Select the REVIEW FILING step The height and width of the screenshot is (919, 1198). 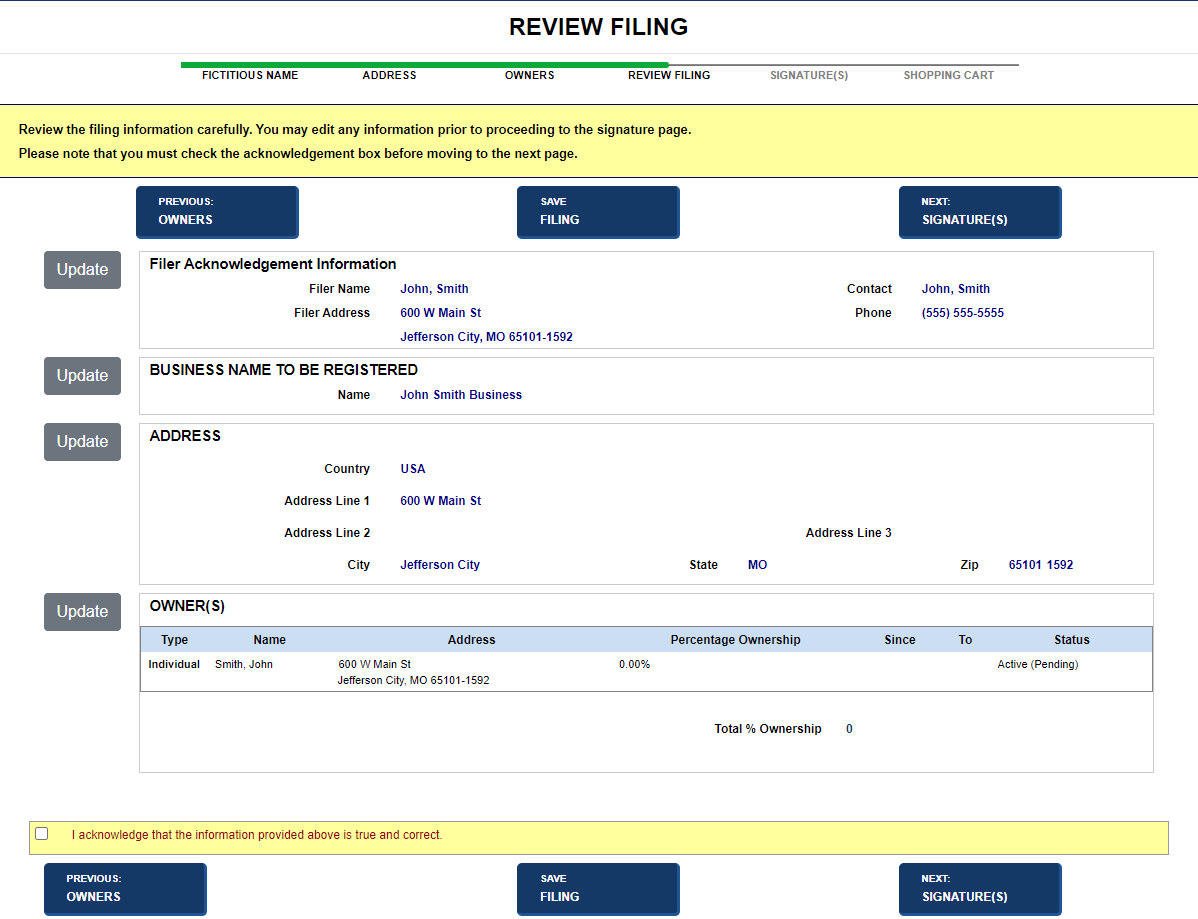pos(669,75)
